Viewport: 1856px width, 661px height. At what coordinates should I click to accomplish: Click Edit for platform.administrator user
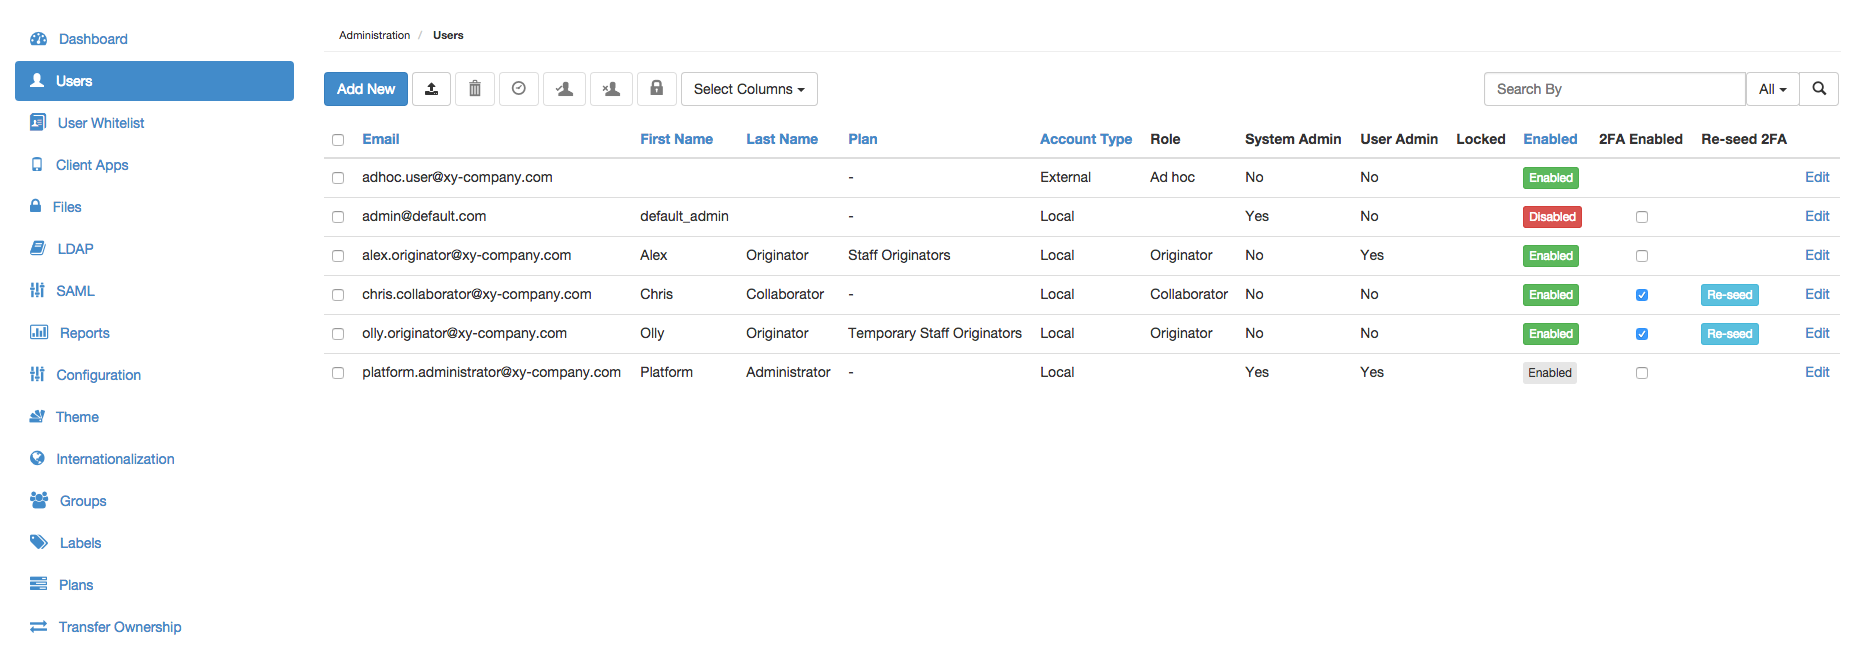tap(1816, 372)
